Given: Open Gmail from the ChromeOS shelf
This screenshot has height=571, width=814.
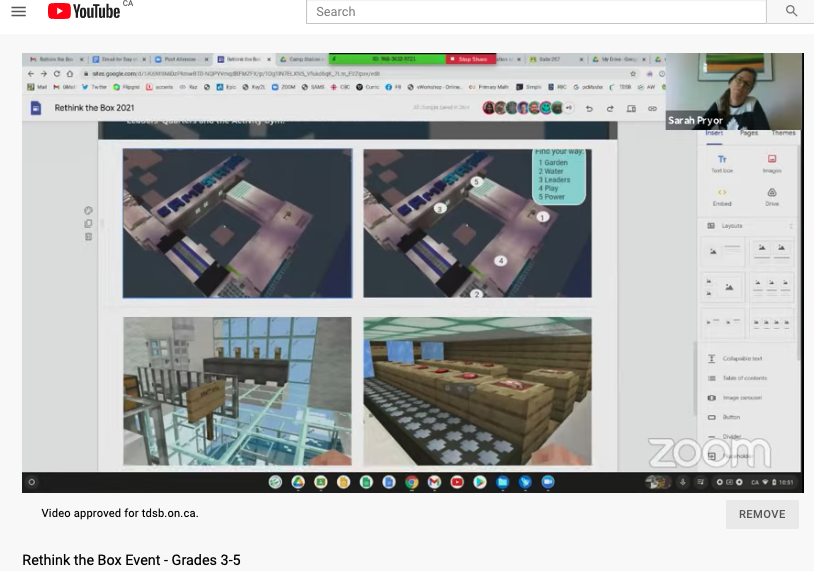Looking at the screenshot, I should (x=434, y=482).
